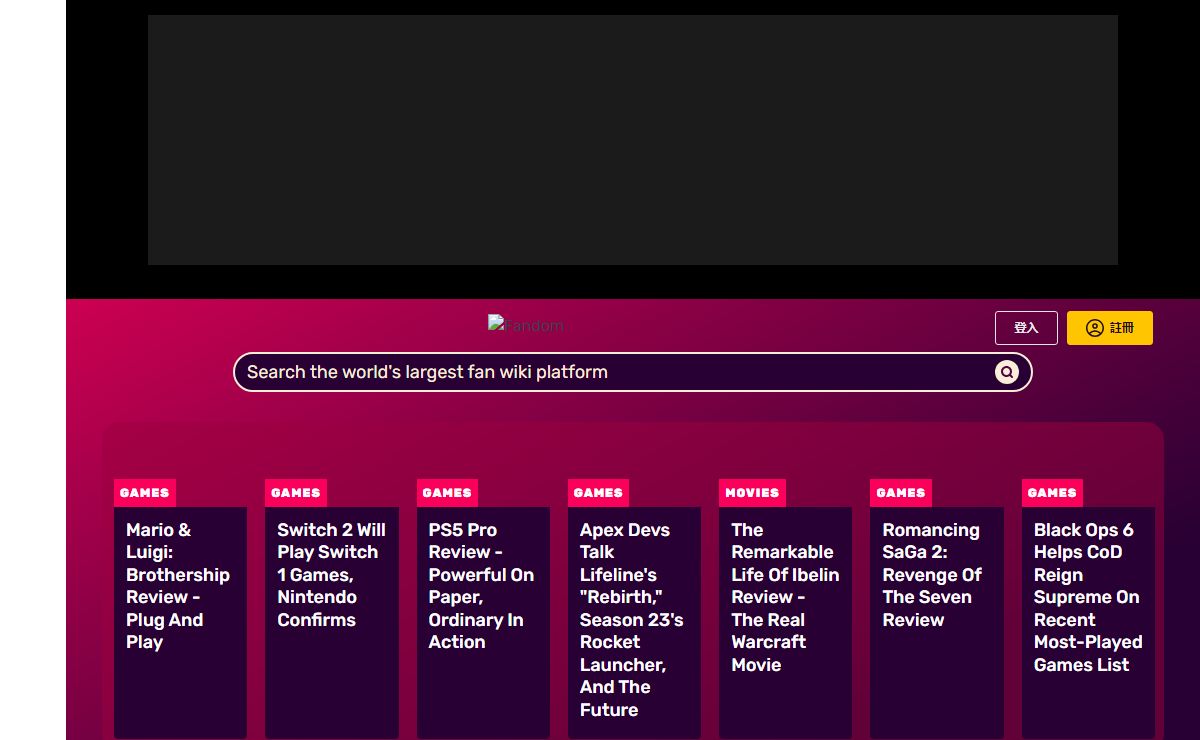The width and height of the screenshot is (1200, 740).
Task: Click the yellow 註冊 register button
Action: click(x=1110, y=328)
